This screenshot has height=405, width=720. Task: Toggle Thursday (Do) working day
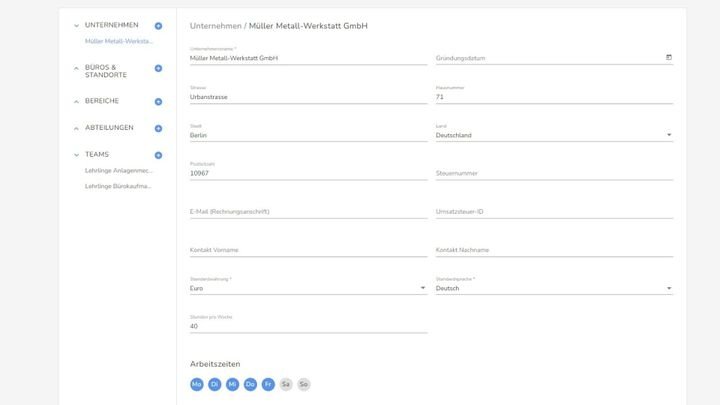[x=250, y=384]
